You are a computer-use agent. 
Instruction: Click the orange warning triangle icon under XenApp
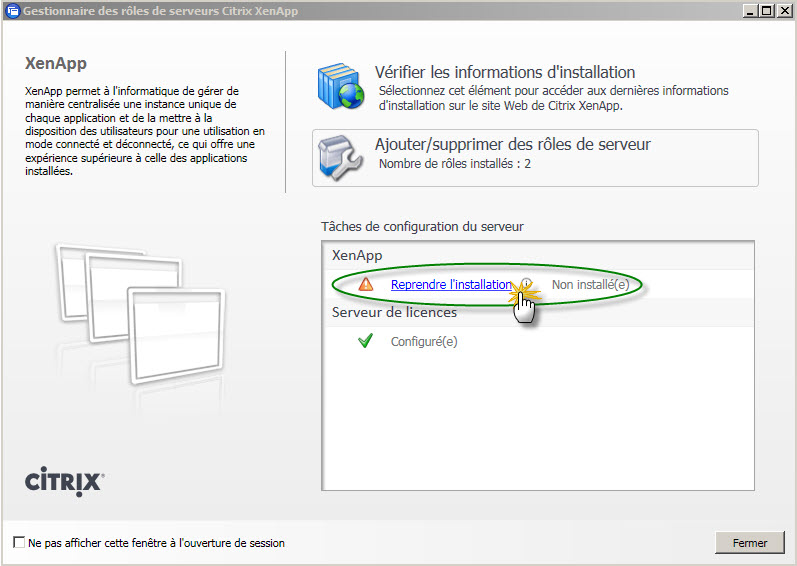pos(365,285)
